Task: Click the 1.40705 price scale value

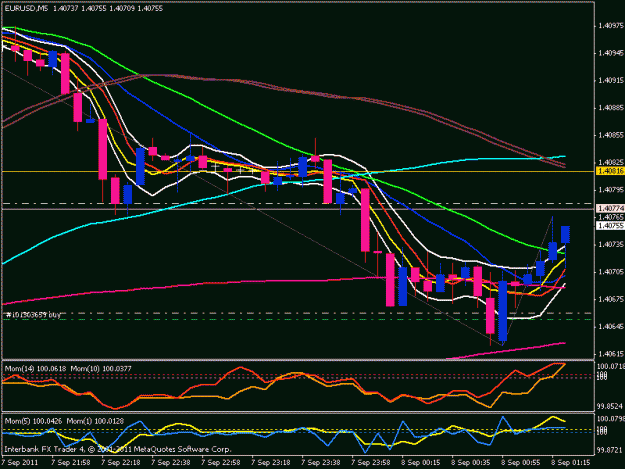Action: [611, 272]
